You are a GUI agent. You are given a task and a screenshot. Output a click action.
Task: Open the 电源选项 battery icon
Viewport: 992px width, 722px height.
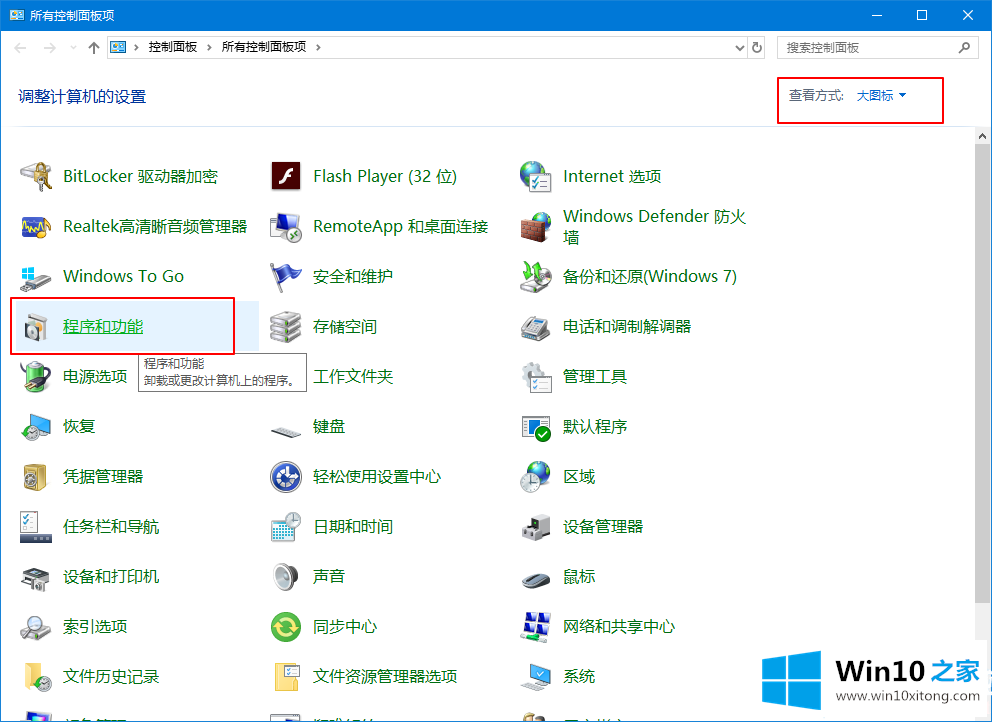pos(35,377)
